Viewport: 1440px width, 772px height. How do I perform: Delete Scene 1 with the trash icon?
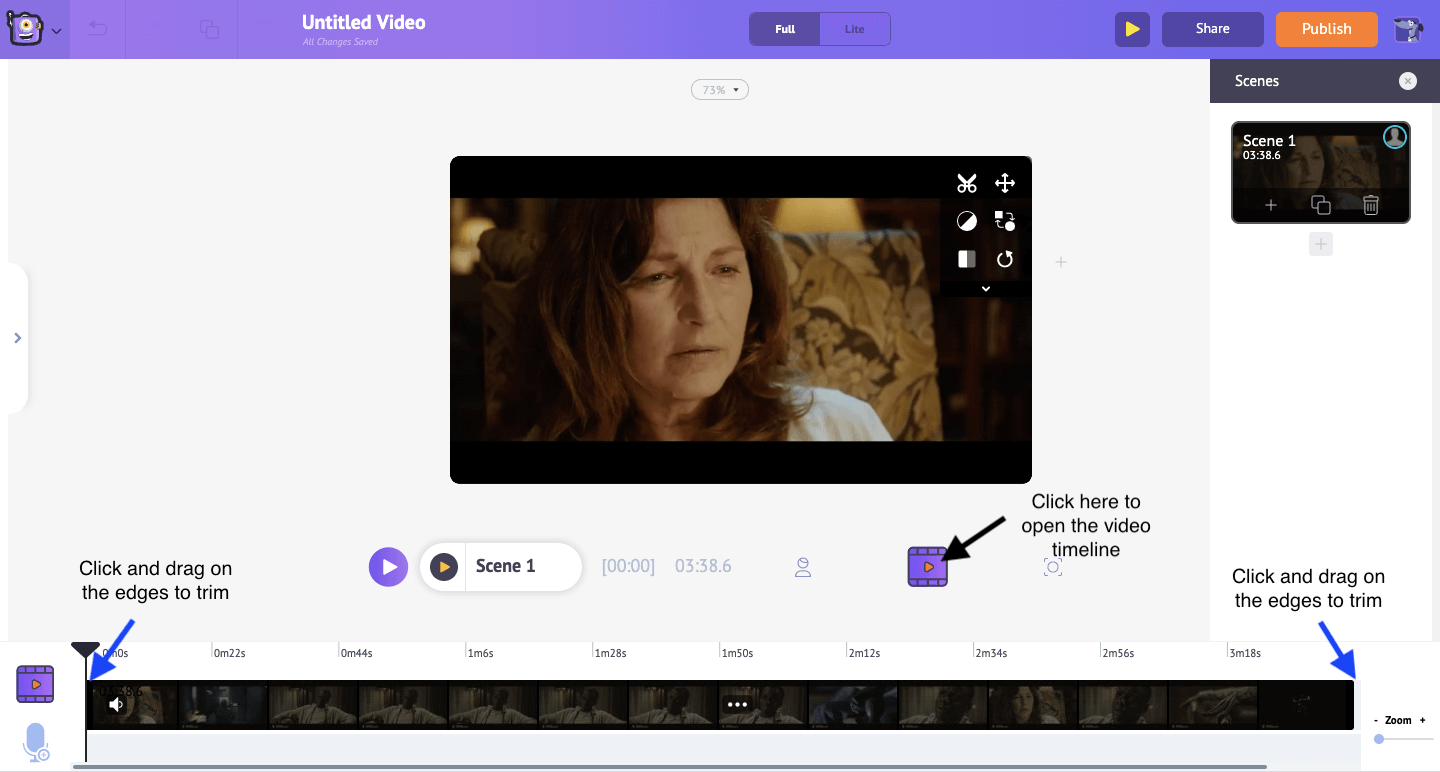click(x=1371, y=205)
